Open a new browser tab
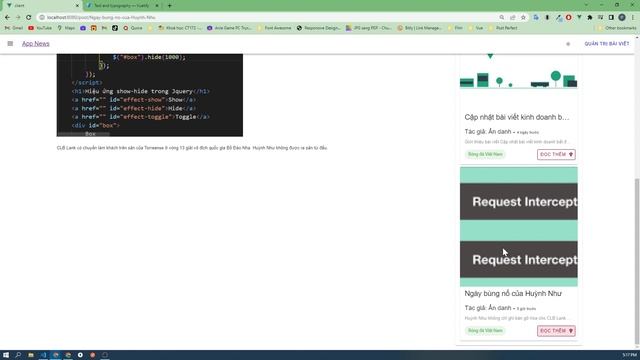Screen dimensions: 640x360 [x=169, y=6]
